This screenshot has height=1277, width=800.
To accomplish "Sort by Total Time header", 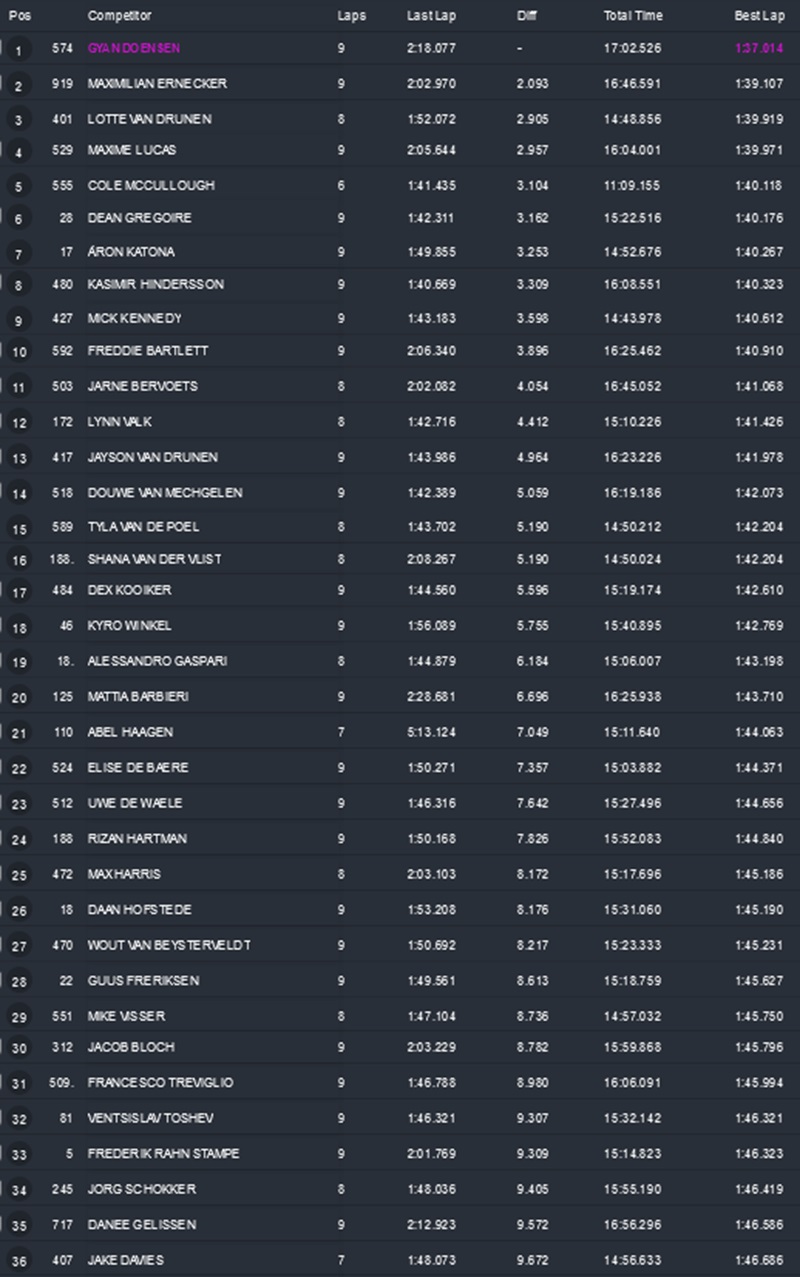I will 631,16.
